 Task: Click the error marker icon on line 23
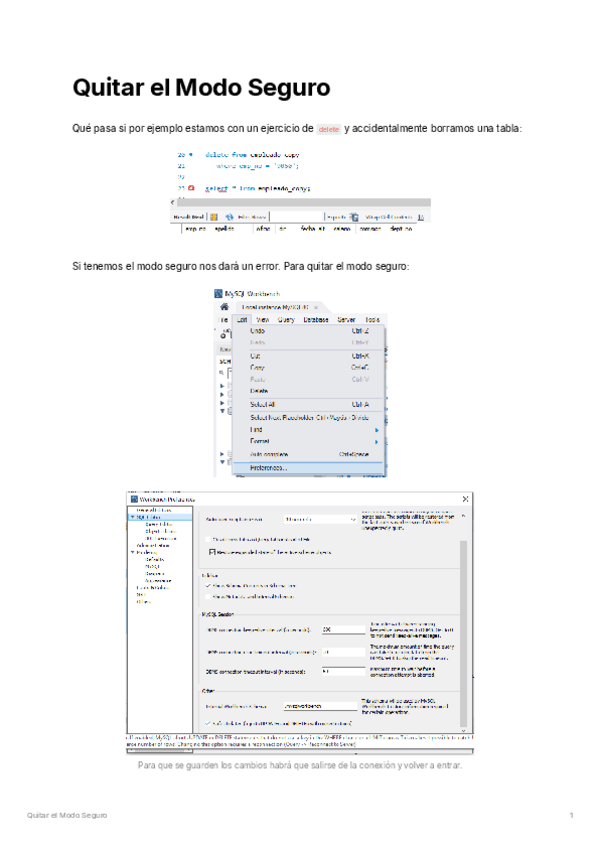click(x=191, y=188)
